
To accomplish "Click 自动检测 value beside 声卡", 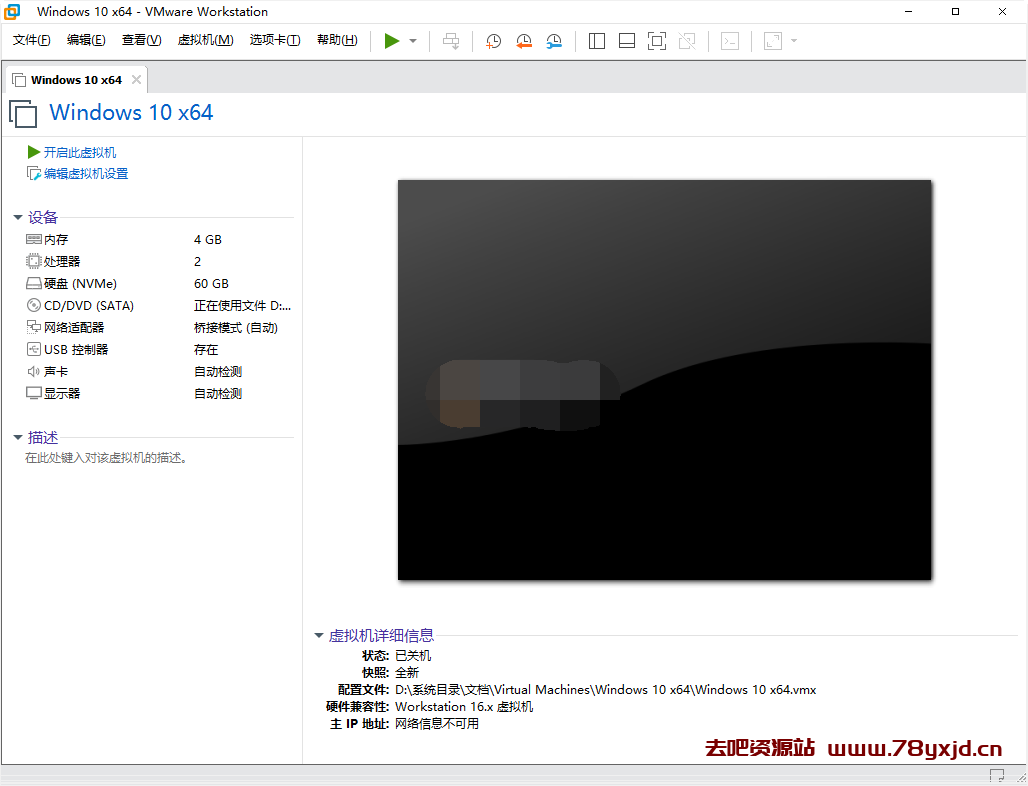I will tap(218, 372).
